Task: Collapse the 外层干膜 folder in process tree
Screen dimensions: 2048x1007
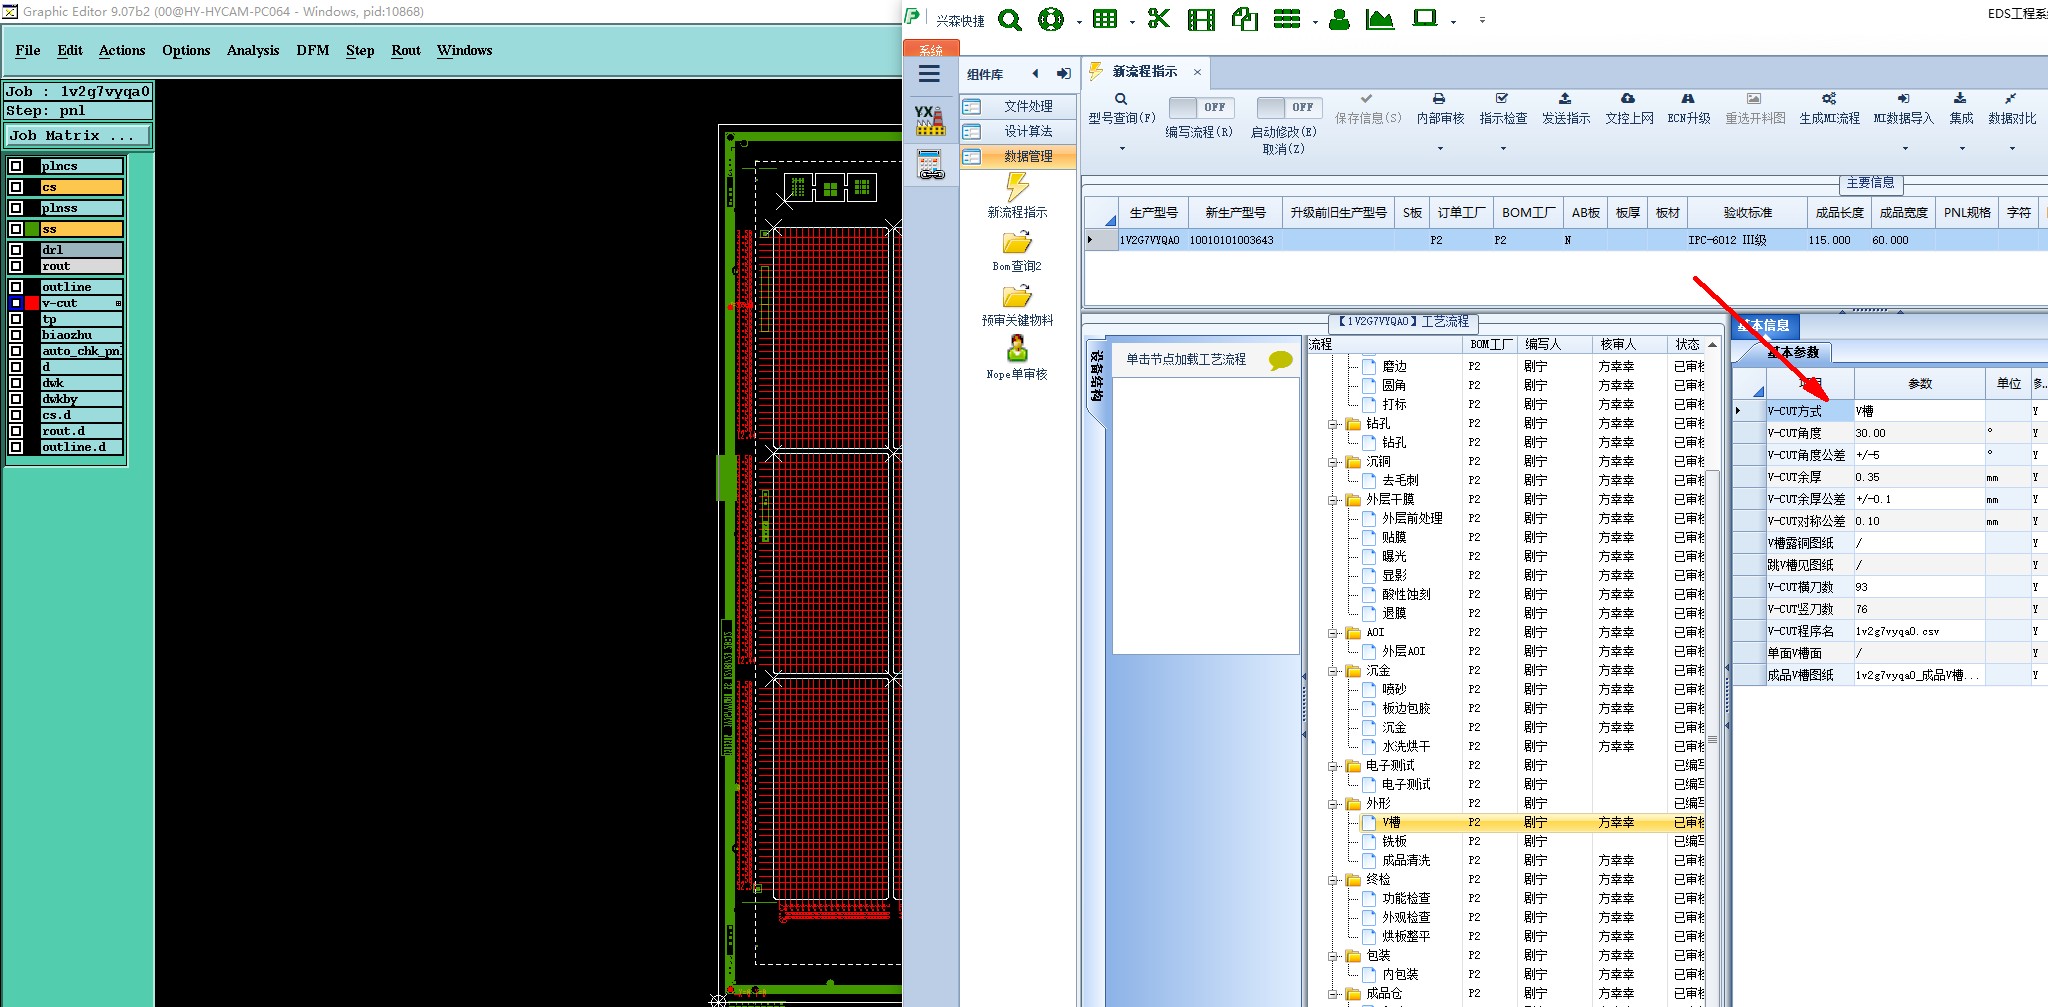Action: point(1333,500)
